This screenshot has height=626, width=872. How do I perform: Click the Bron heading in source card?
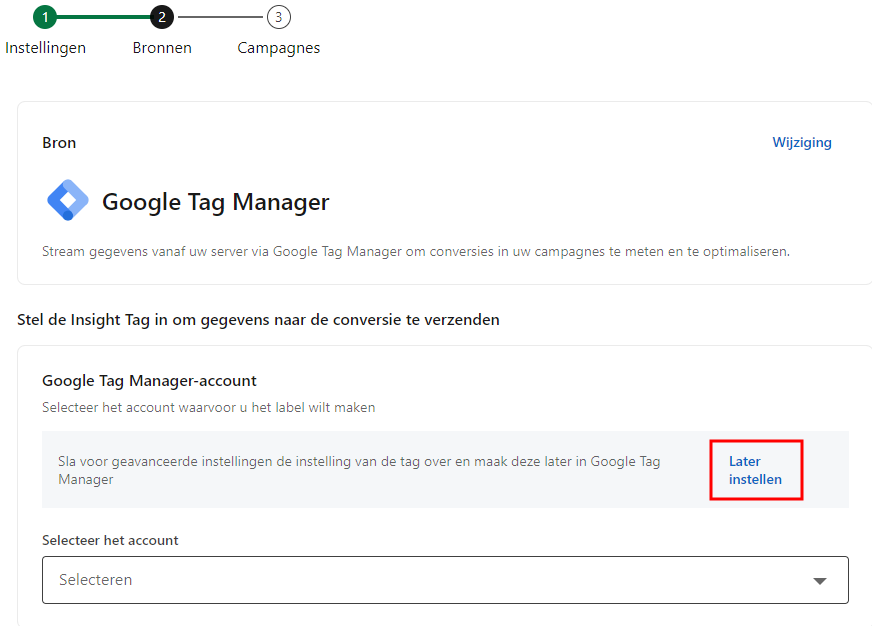click(59, 143)
